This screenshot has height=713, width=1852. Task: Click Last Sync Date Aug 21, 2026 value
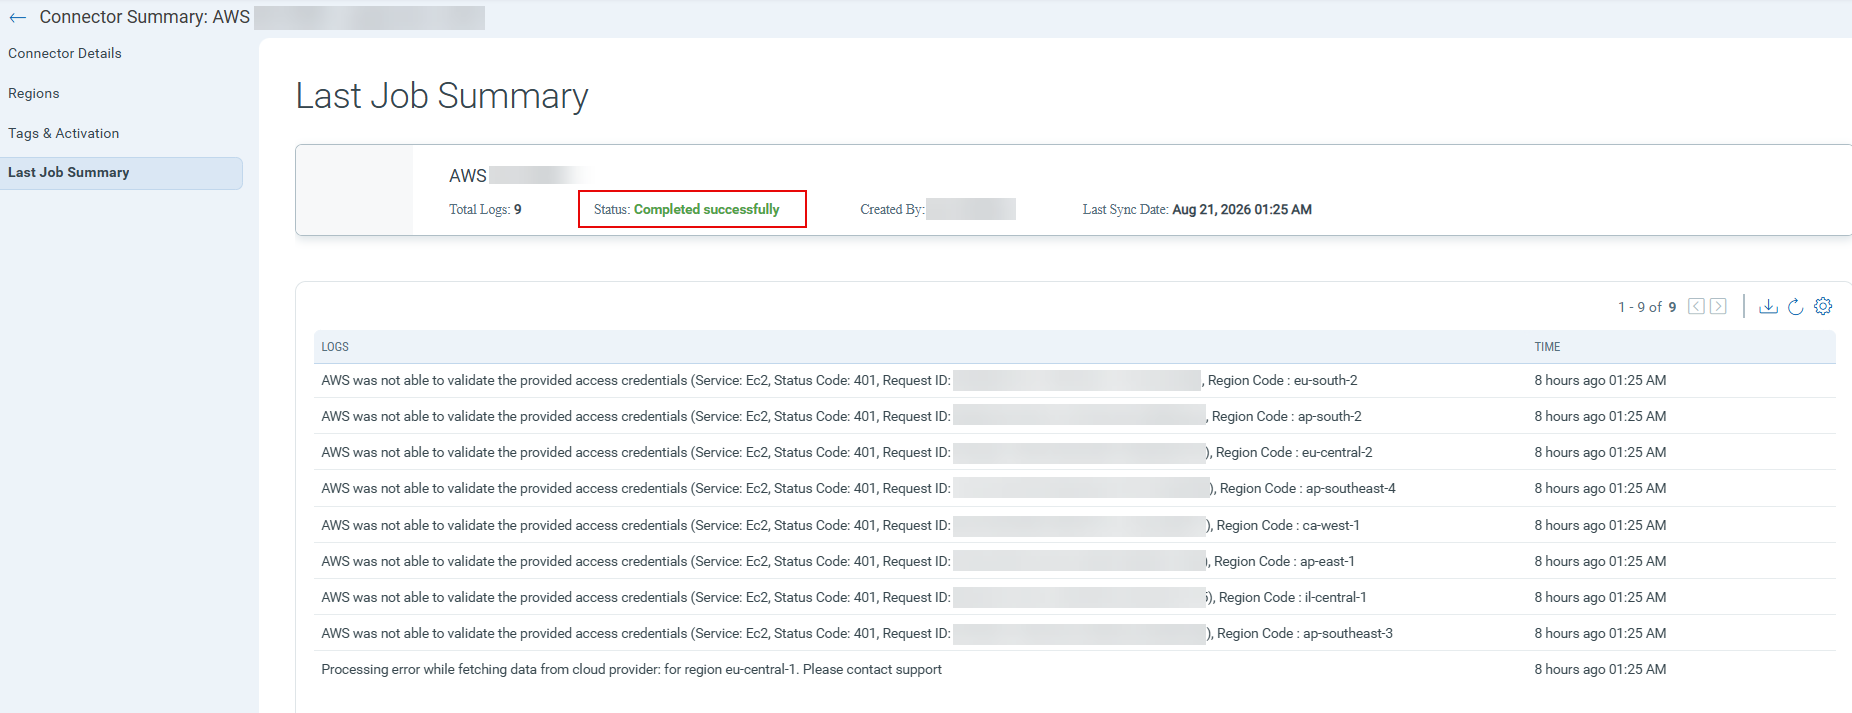click(x=1242, y=209)
